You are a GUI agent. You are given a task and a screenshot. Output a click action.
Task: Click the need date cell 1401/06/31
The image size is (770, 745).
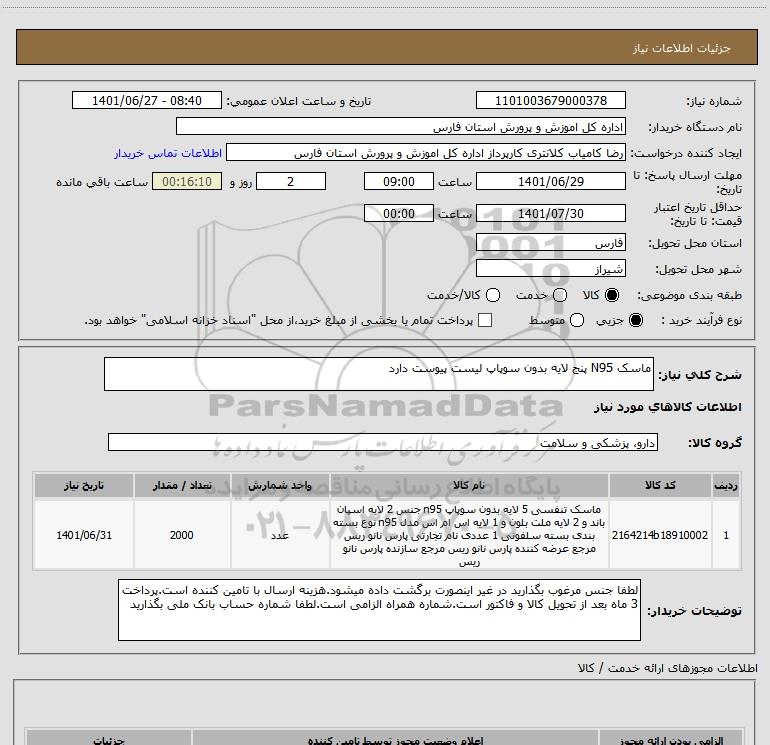(83, 535)
